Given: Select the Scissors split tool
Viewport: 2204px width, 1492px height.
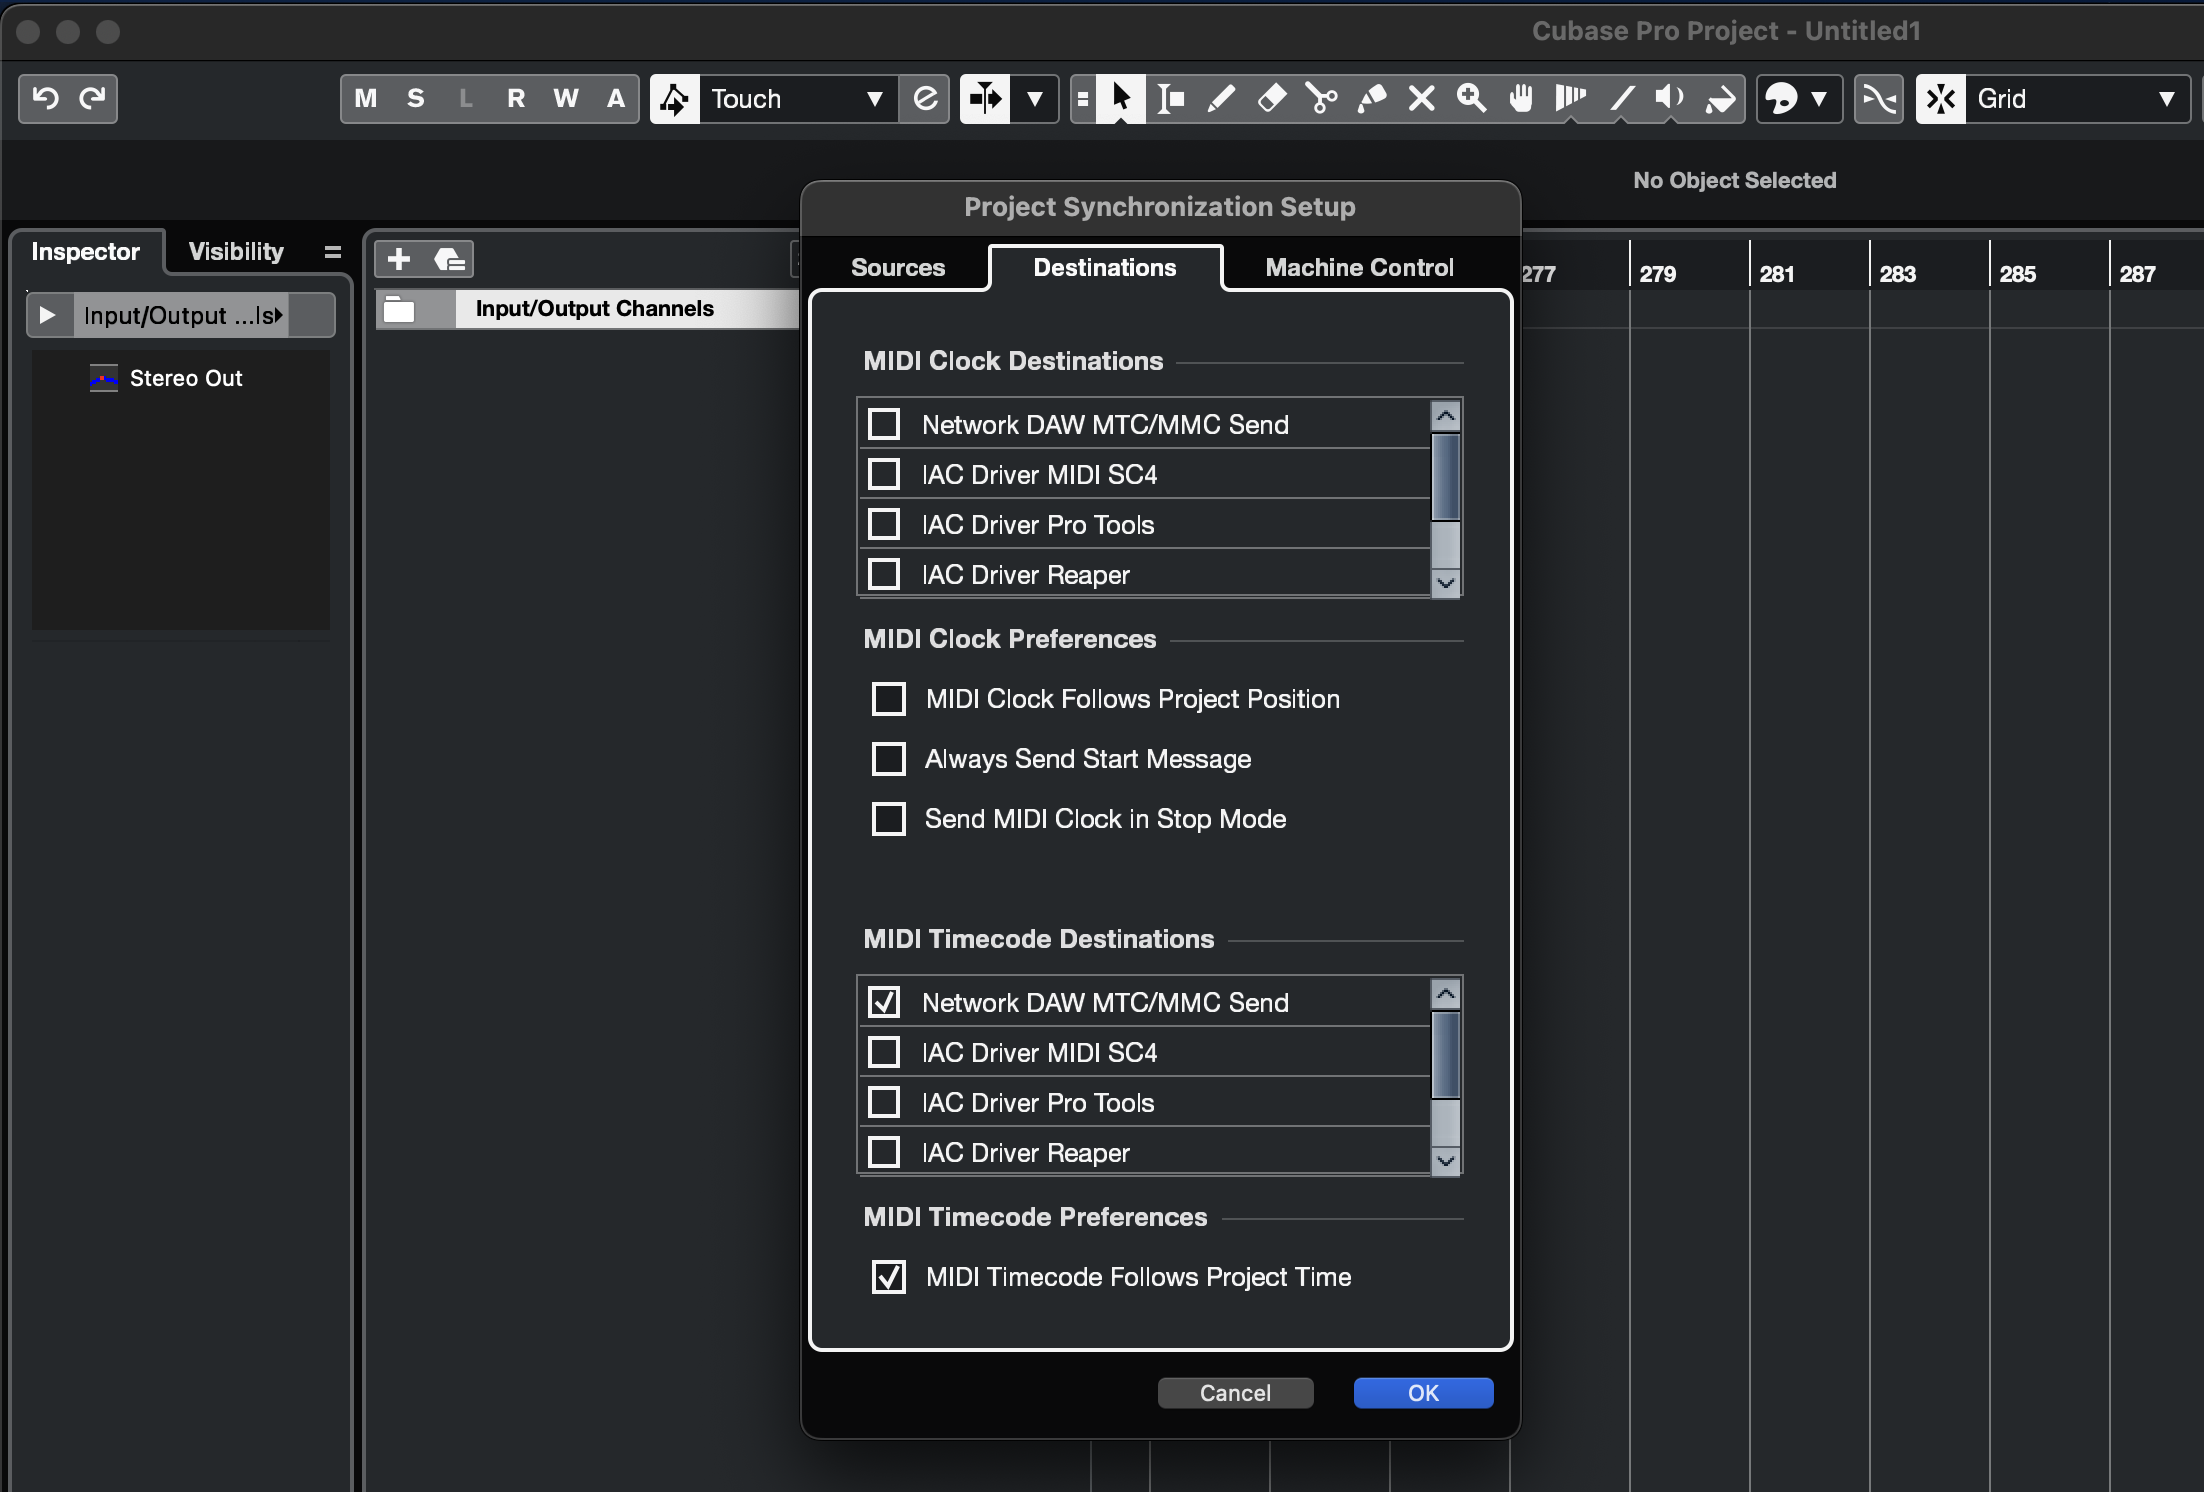Looking at the screenshot, I should point(1321,98).
